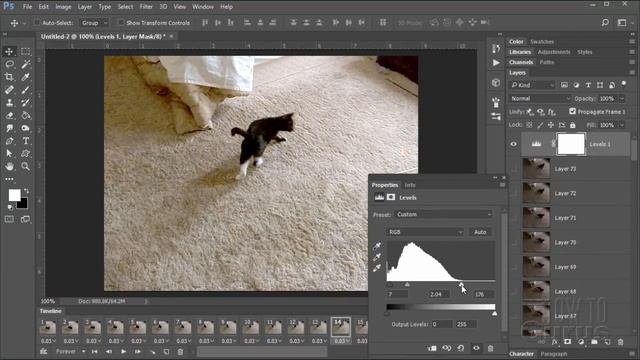This screenshot has width=640, height=360.
Task: Open the Normal blend mode dropdown
Action: [540, 98]
